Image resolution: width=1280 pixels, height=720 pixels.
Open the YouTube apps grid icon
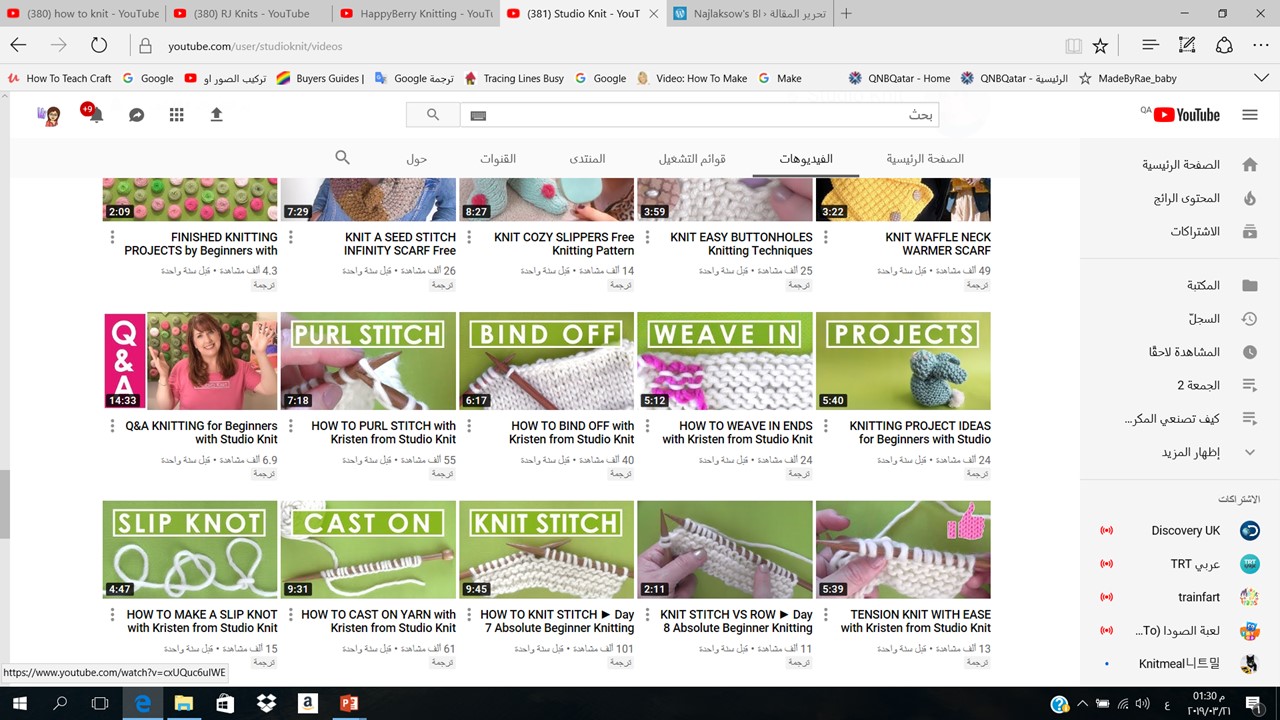[x=176, y=115]
